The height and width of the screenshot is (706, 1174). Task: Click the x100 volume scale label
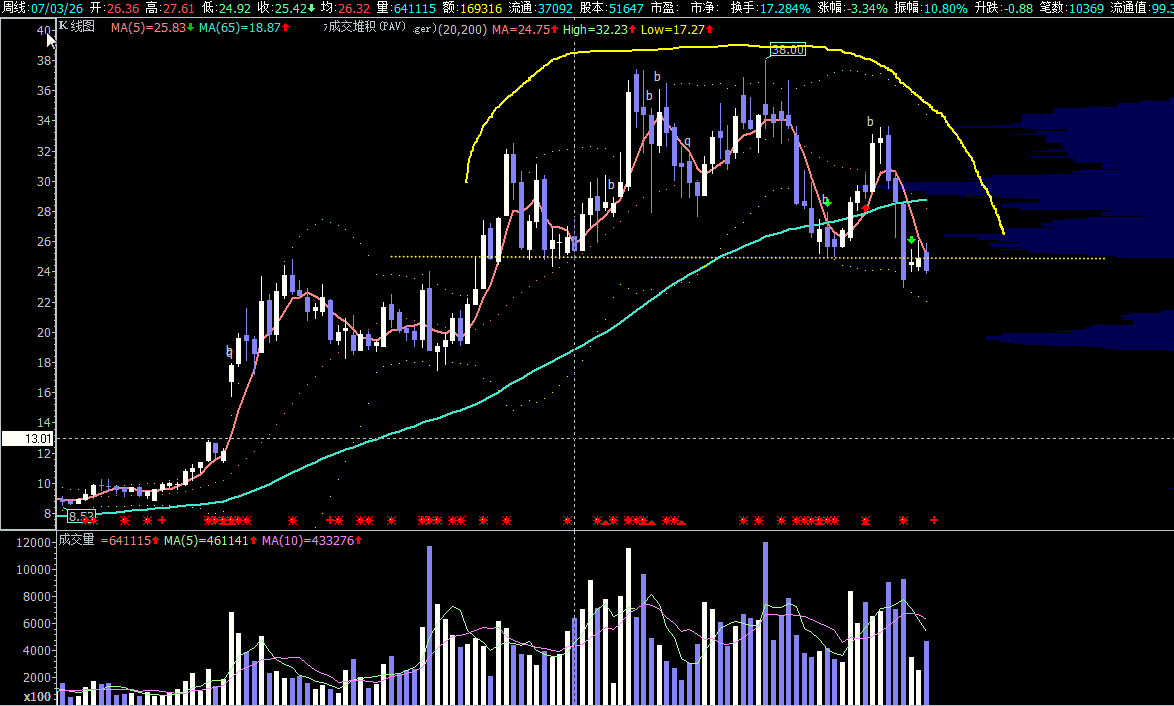[37, 697]
